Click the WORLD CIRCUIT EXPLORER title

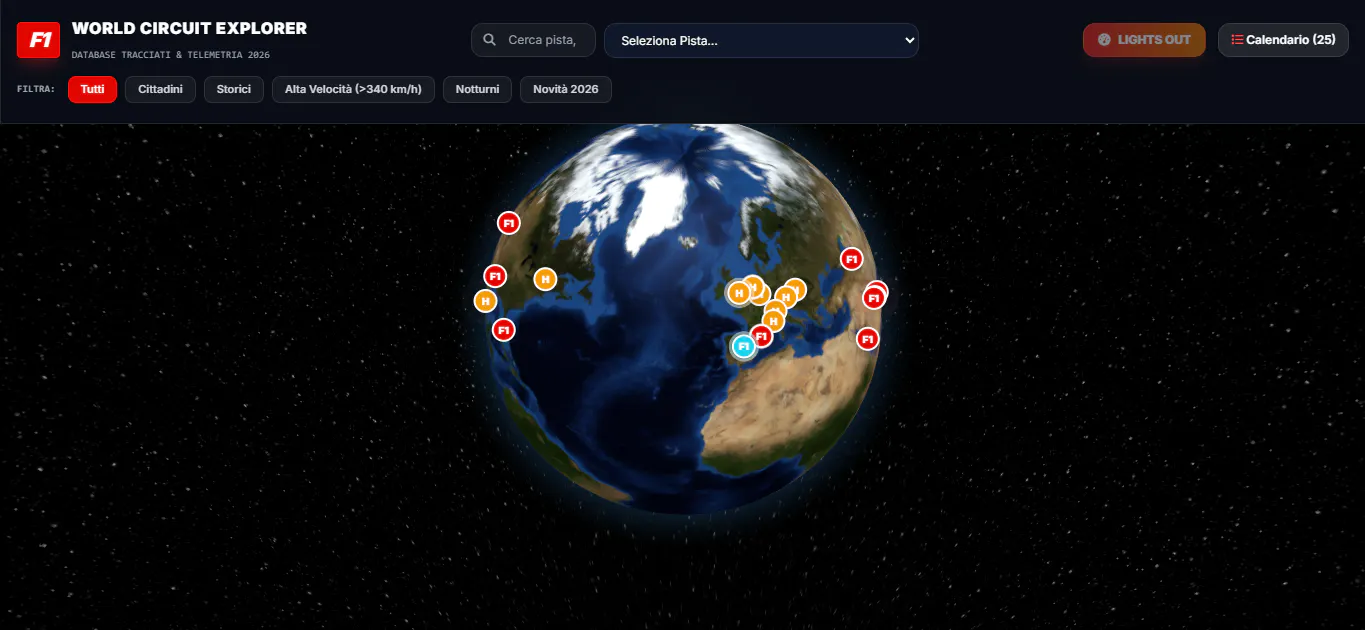coord(189,28)
